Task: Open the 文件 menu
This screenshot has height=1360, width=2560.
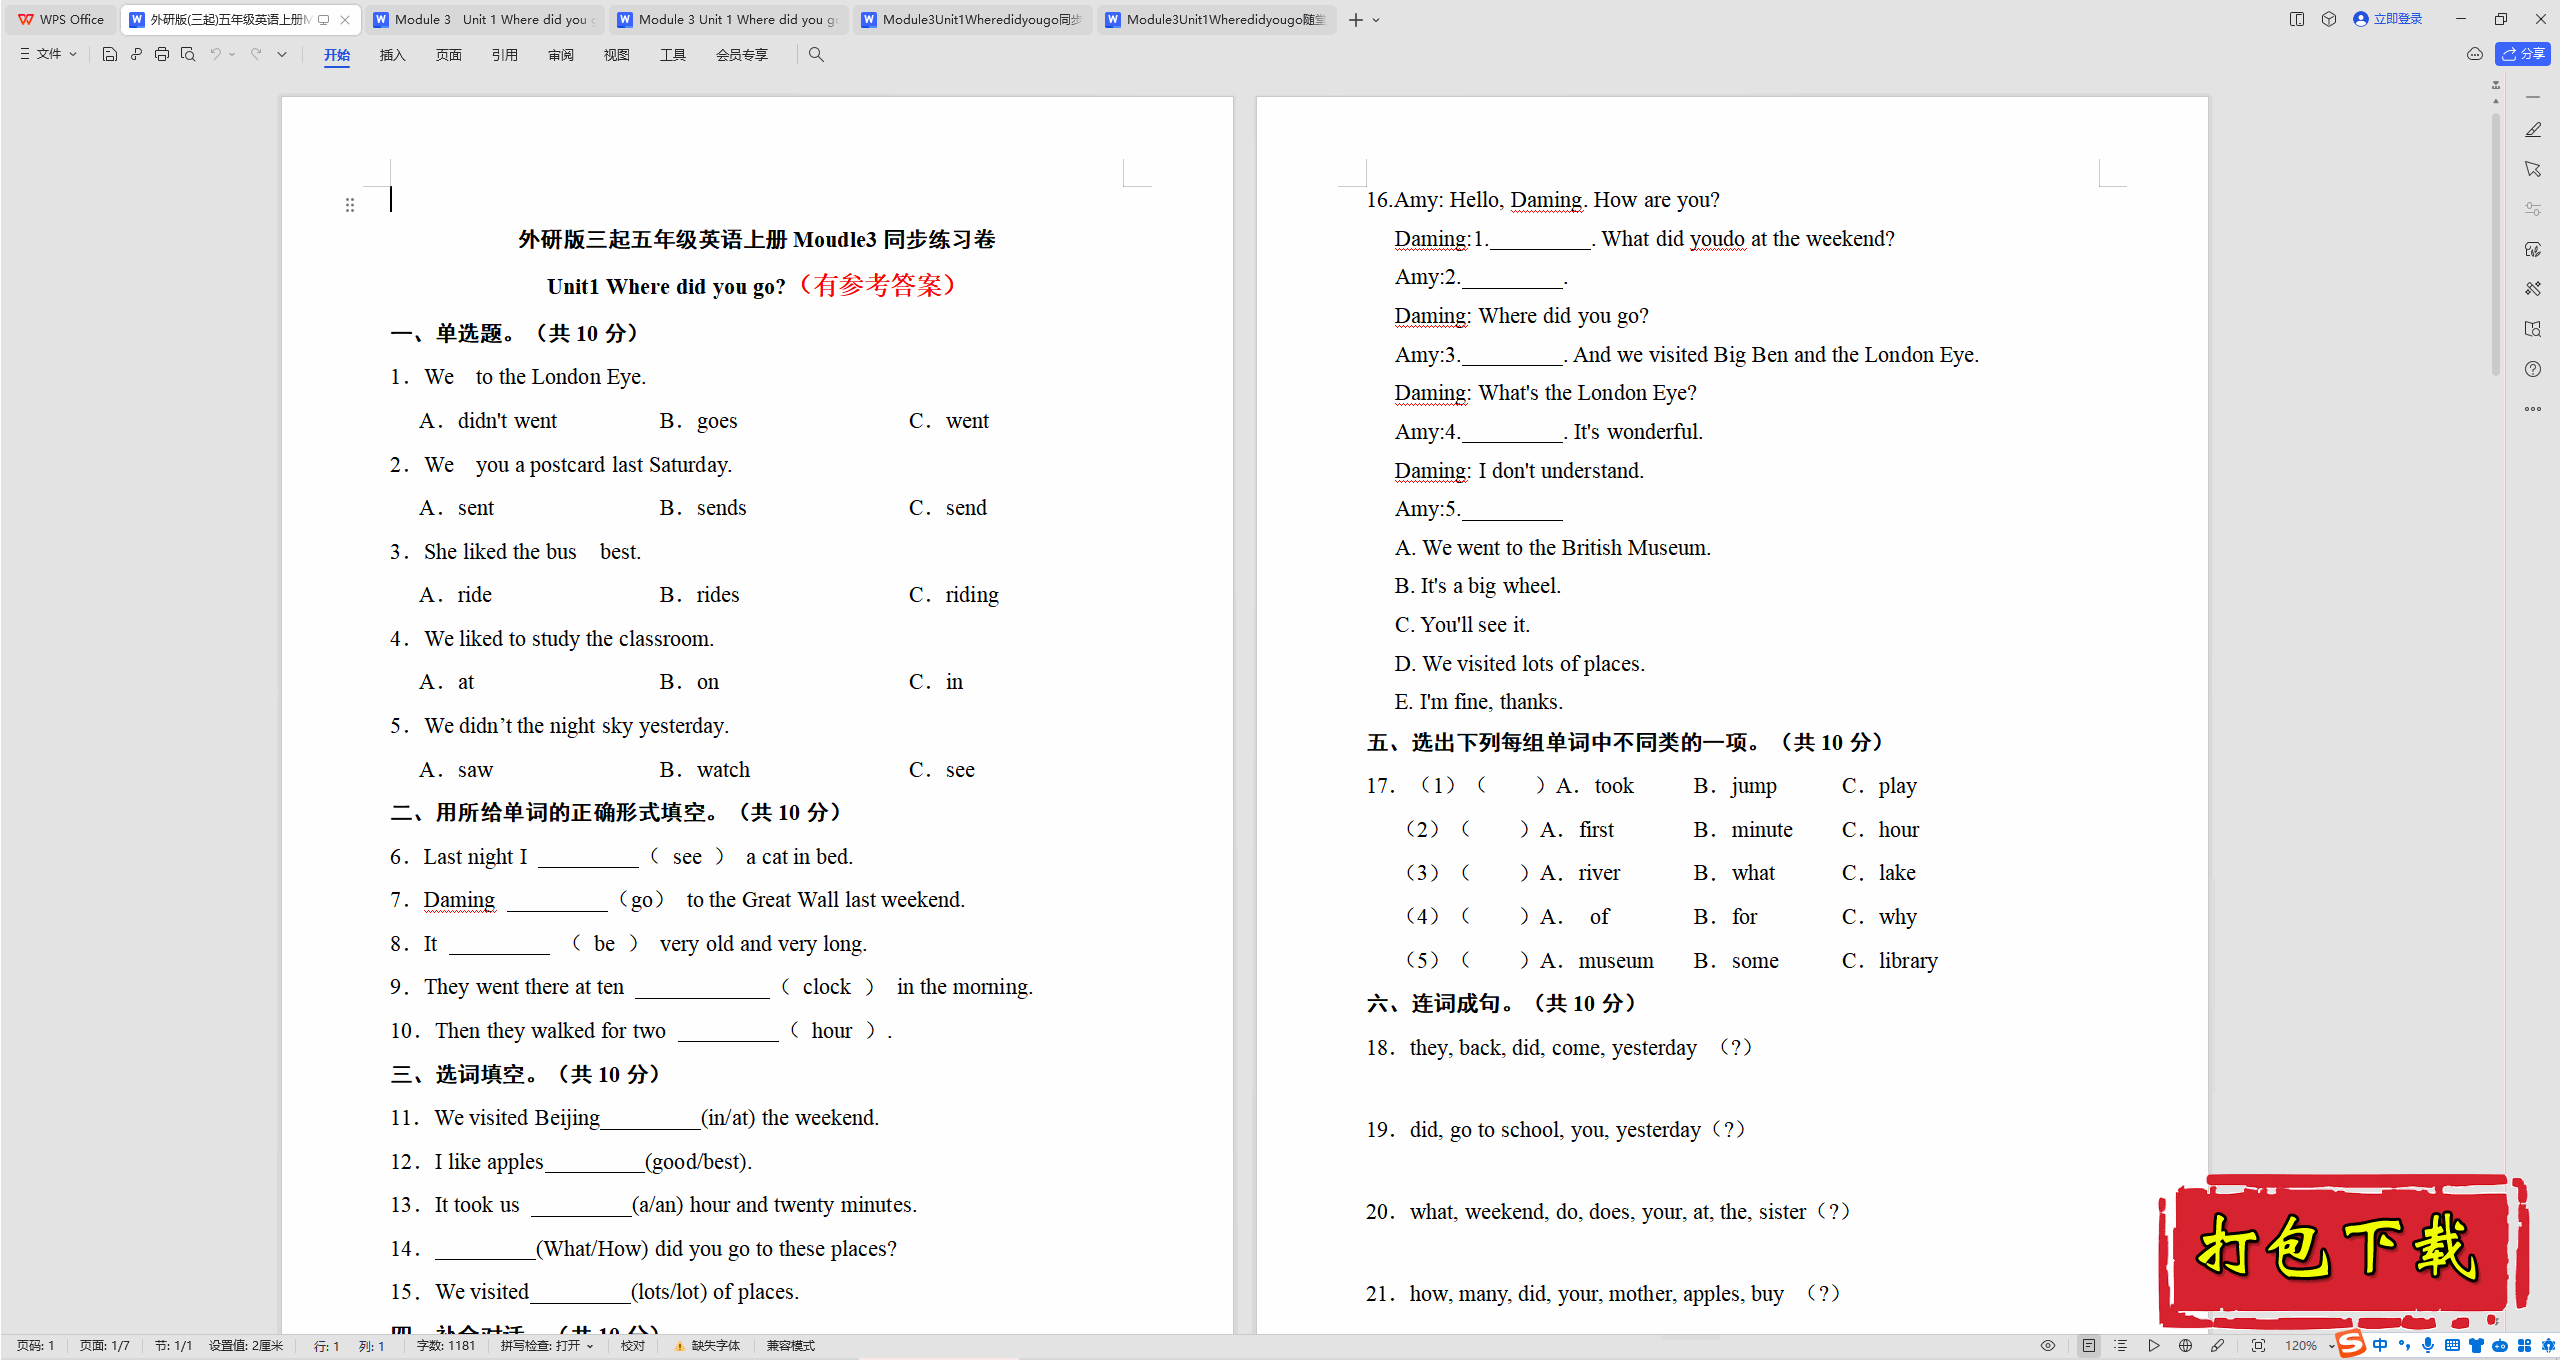Action: pyautogui.click(x=47, y=54)
